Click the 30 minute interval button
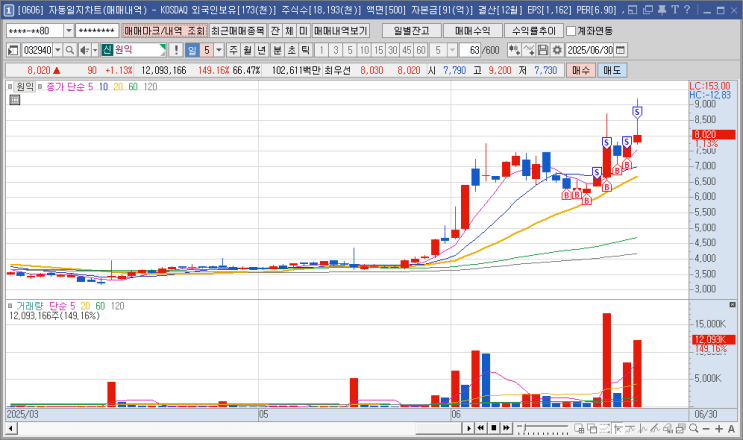Viewport: 743px width, 440px height. click(392, 50)
